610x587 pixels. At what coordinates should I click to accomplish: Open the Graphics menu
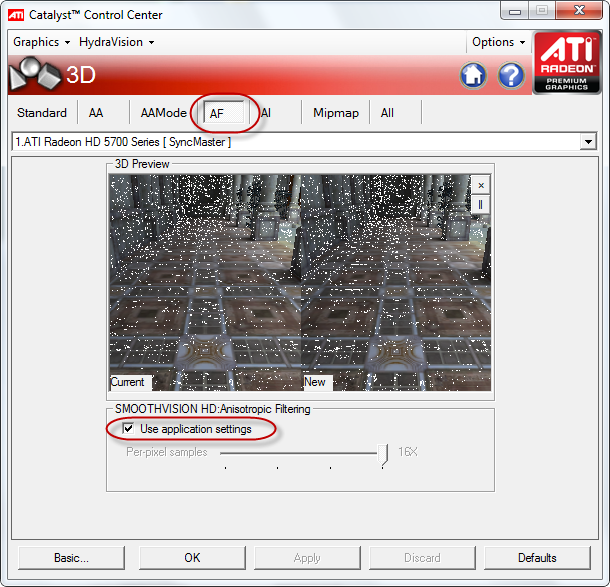pos(41,42)
